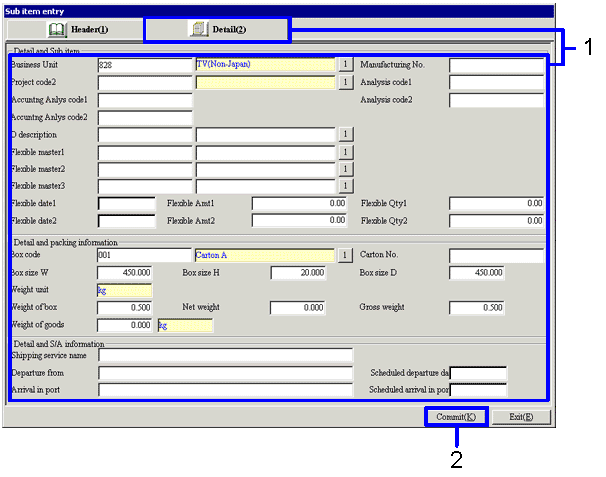Open the lookup for Flexible master1
The width and height of the screenshot is (606, 477).
point(345,152)
